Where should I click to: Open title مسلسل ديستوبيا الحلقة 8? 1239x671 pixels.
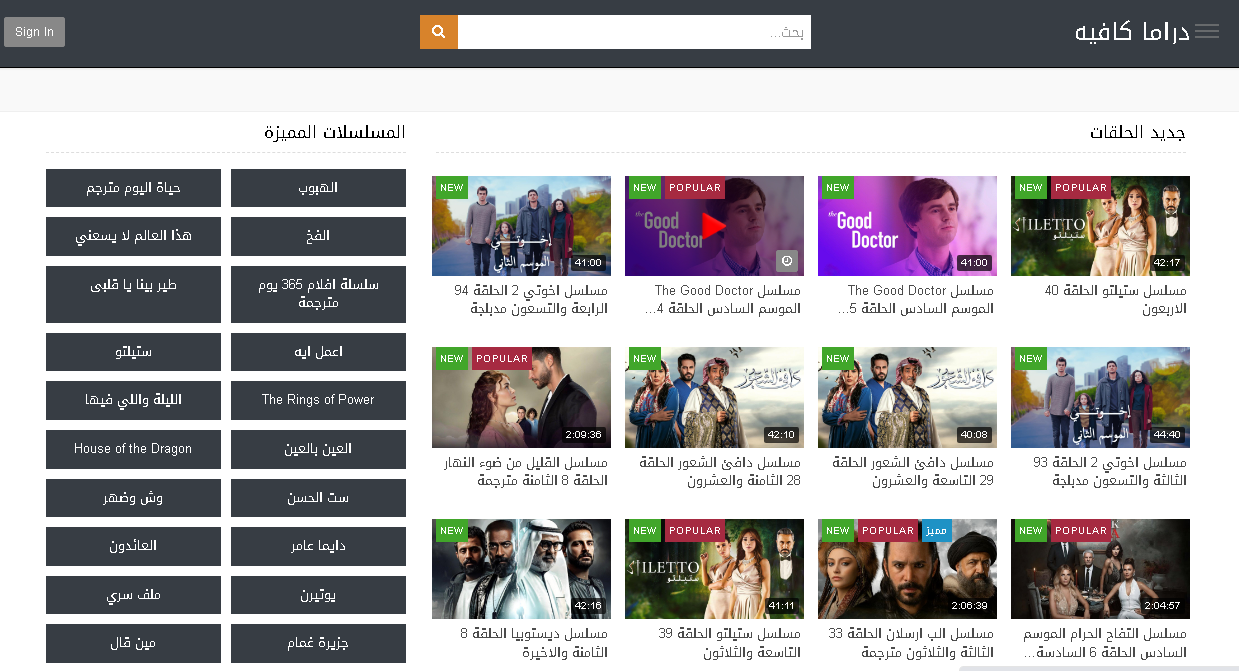click(534, 643)
